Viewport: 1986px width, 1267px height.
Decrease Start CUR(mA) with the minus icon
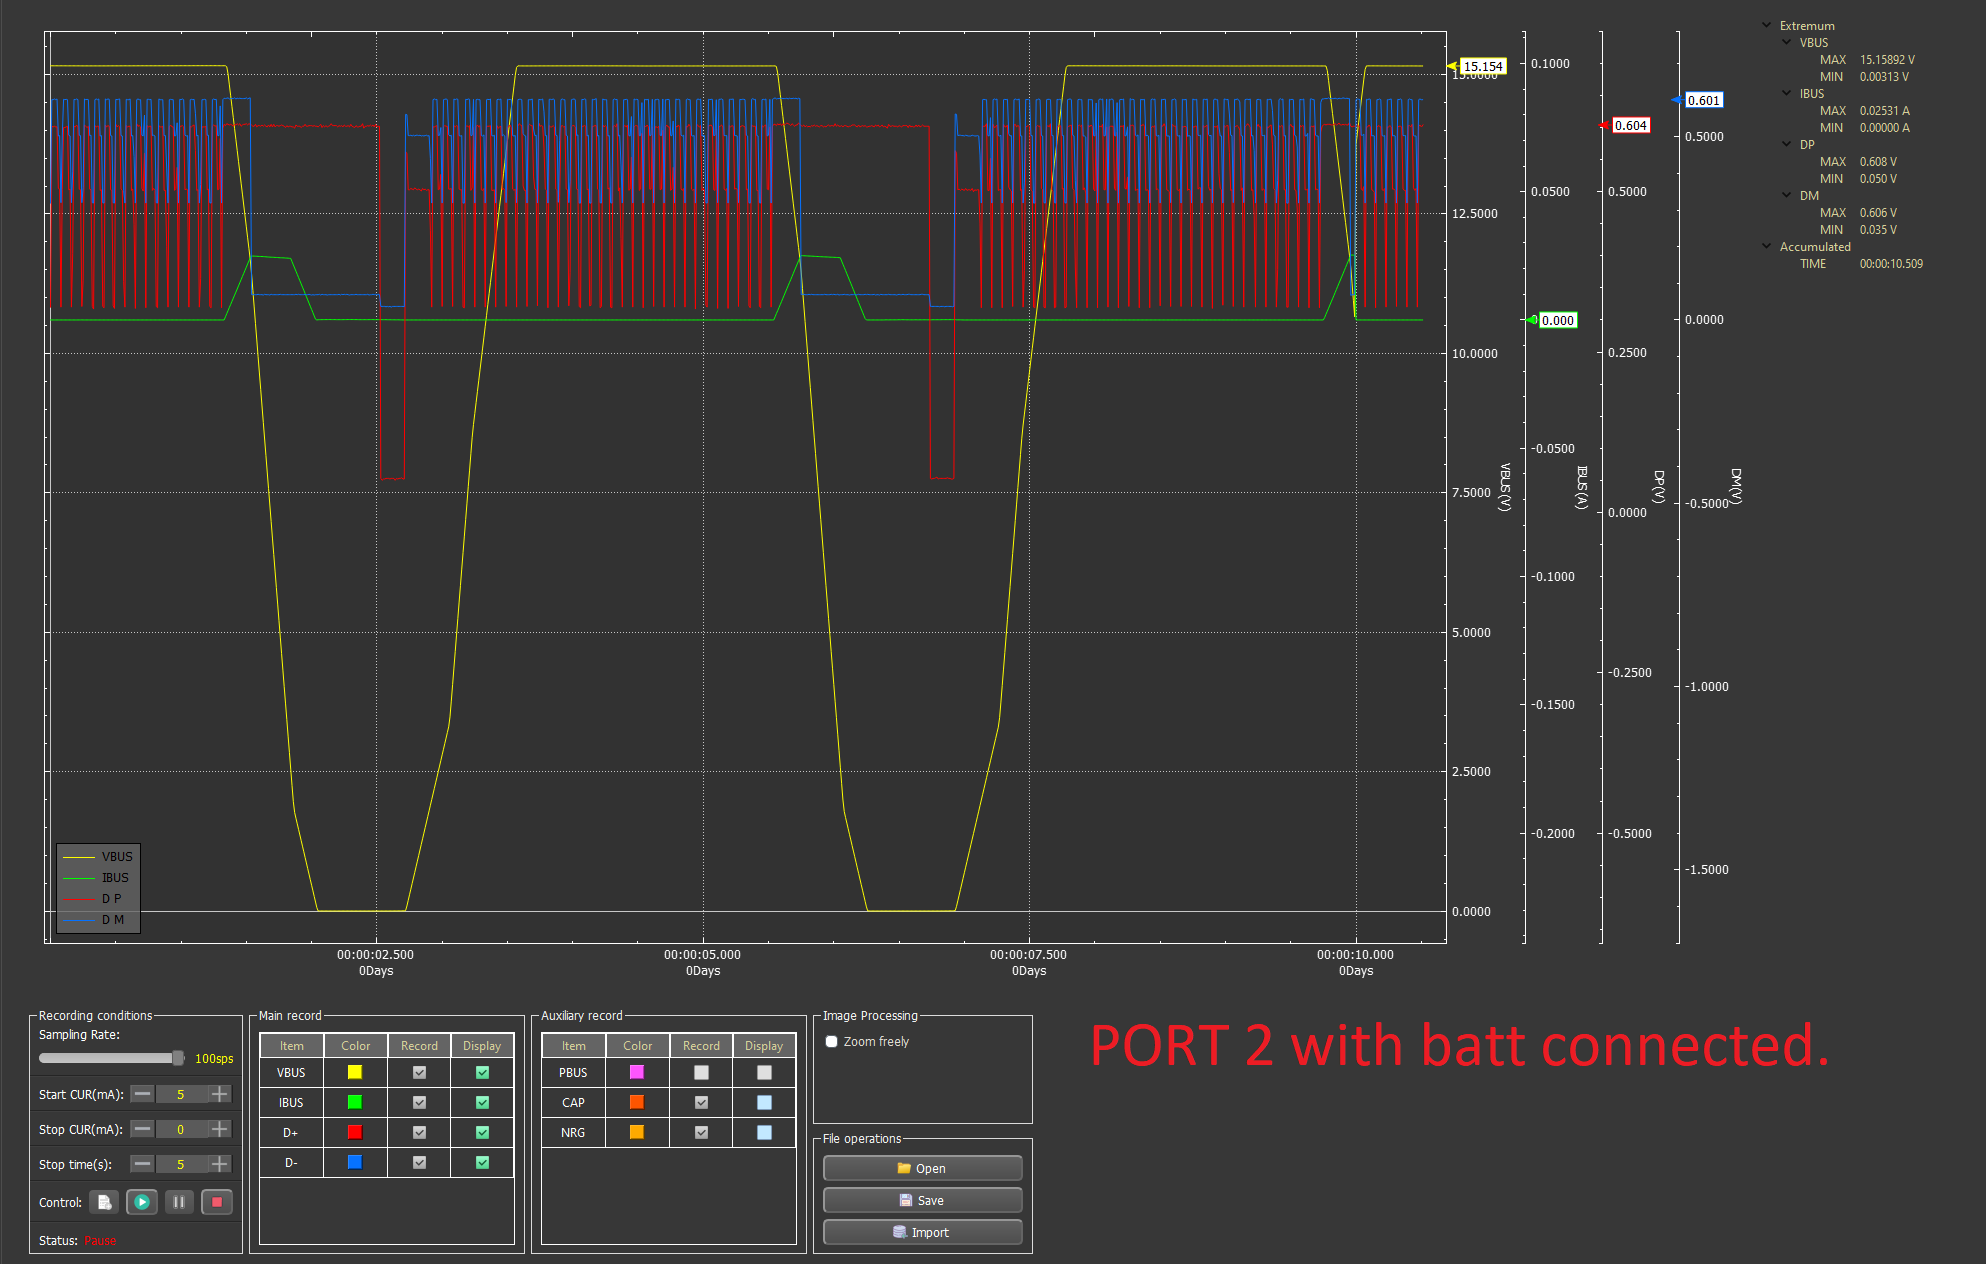tap(143, 1094)
